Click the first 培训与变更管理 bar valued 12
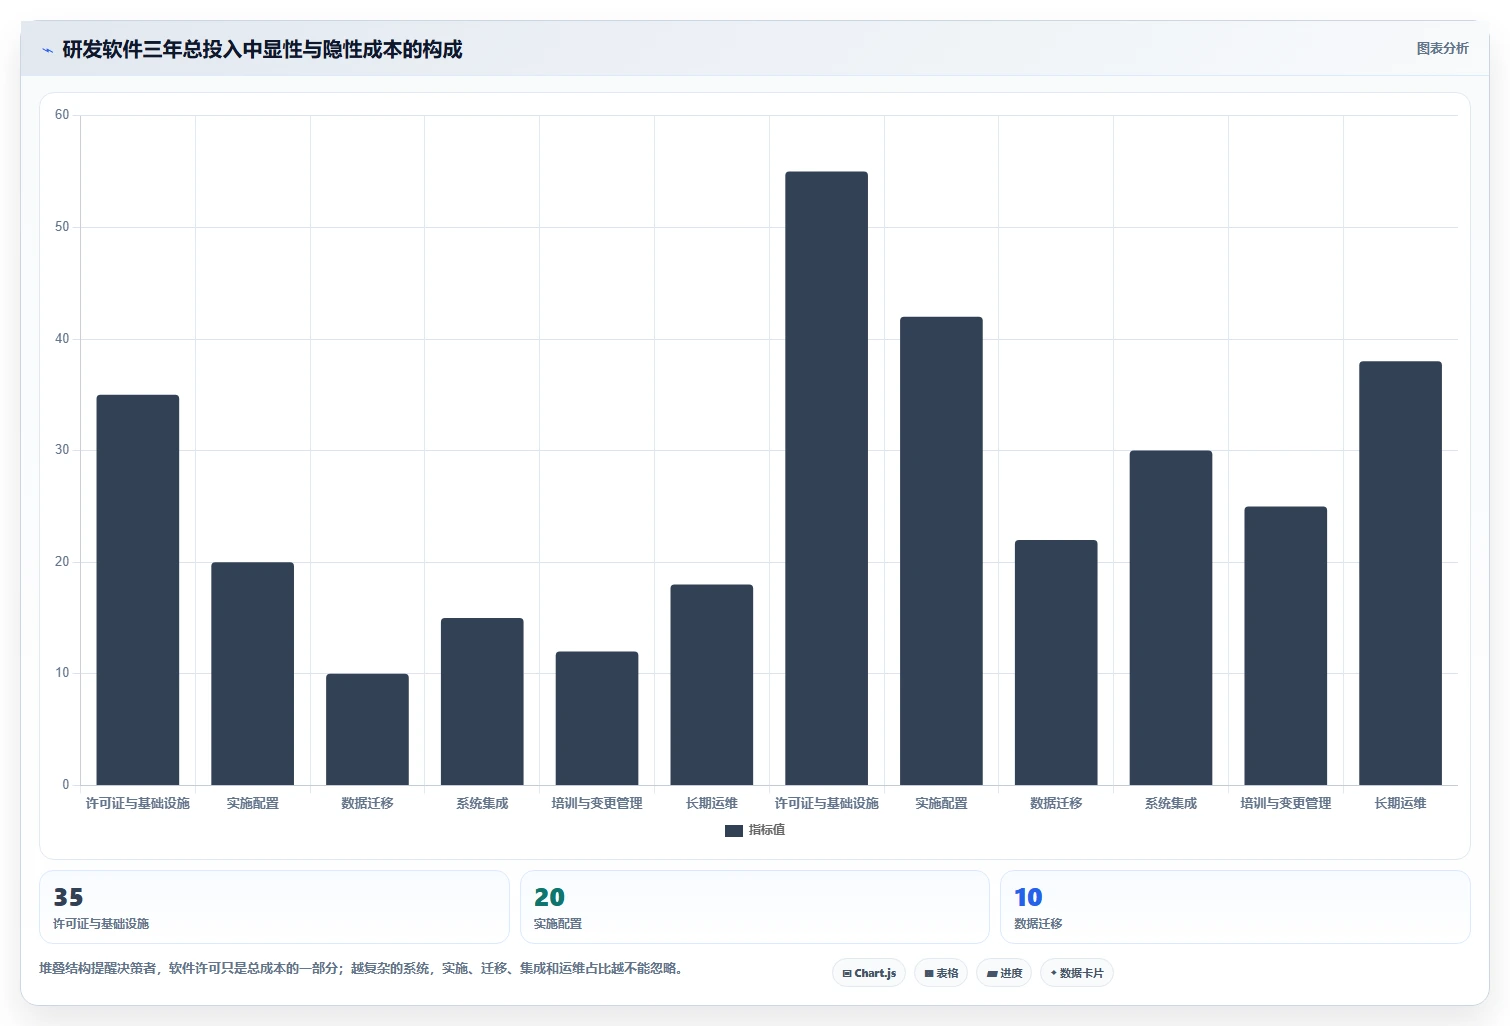Screen dimensions: 1510x1026 pos(597,718)
